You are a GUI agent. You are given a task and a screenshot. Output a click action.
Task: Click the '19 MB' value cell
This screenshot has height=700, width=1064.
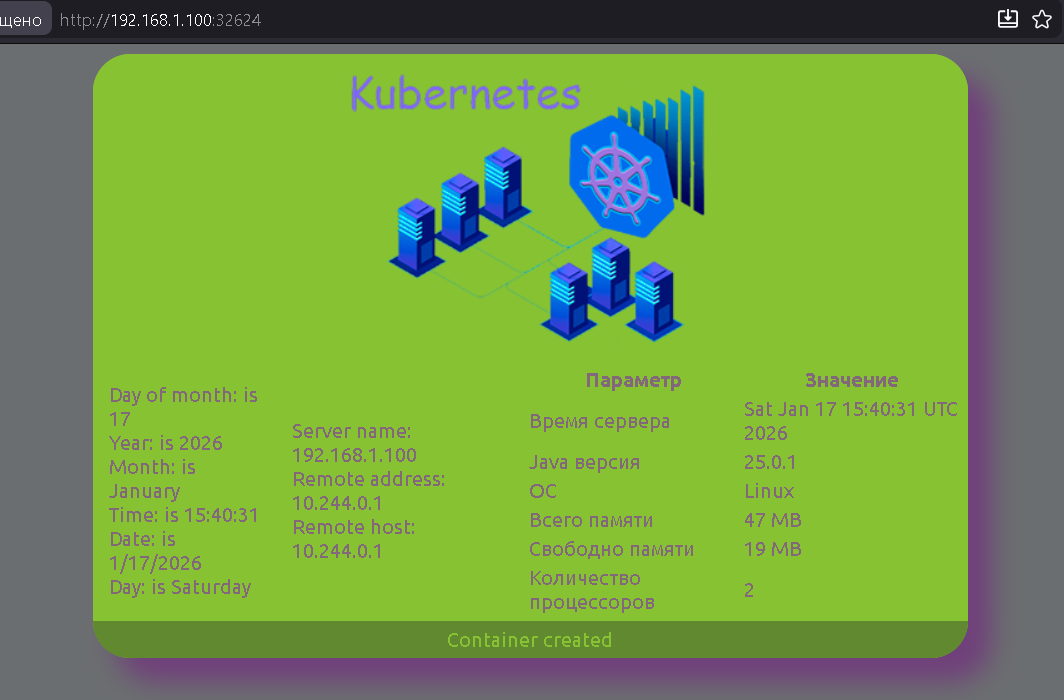coord(773,549)
